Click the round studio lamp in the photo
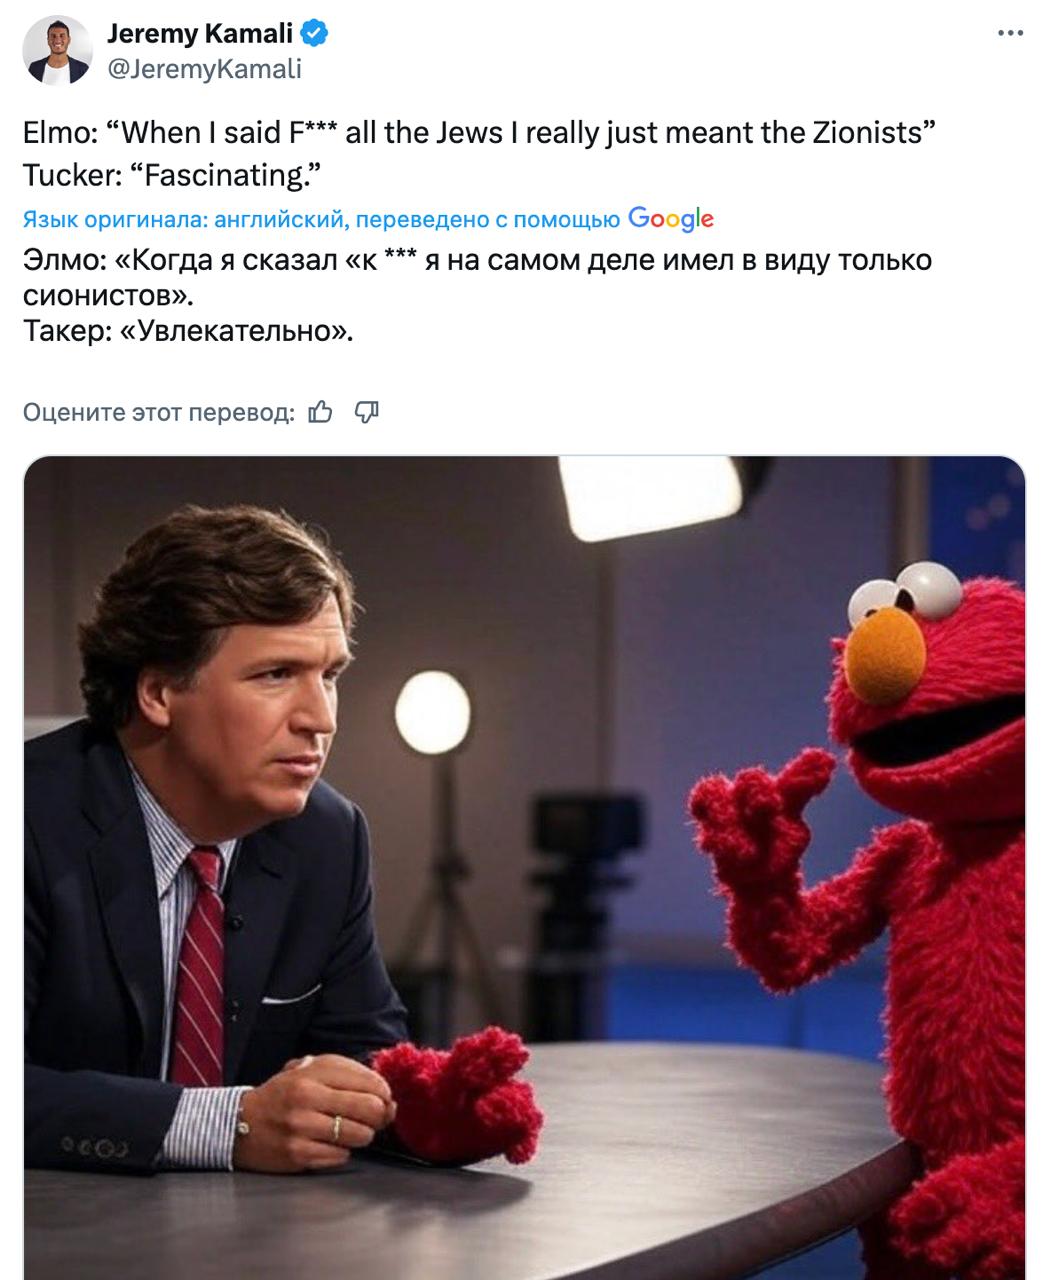 (x=432, y=712)
